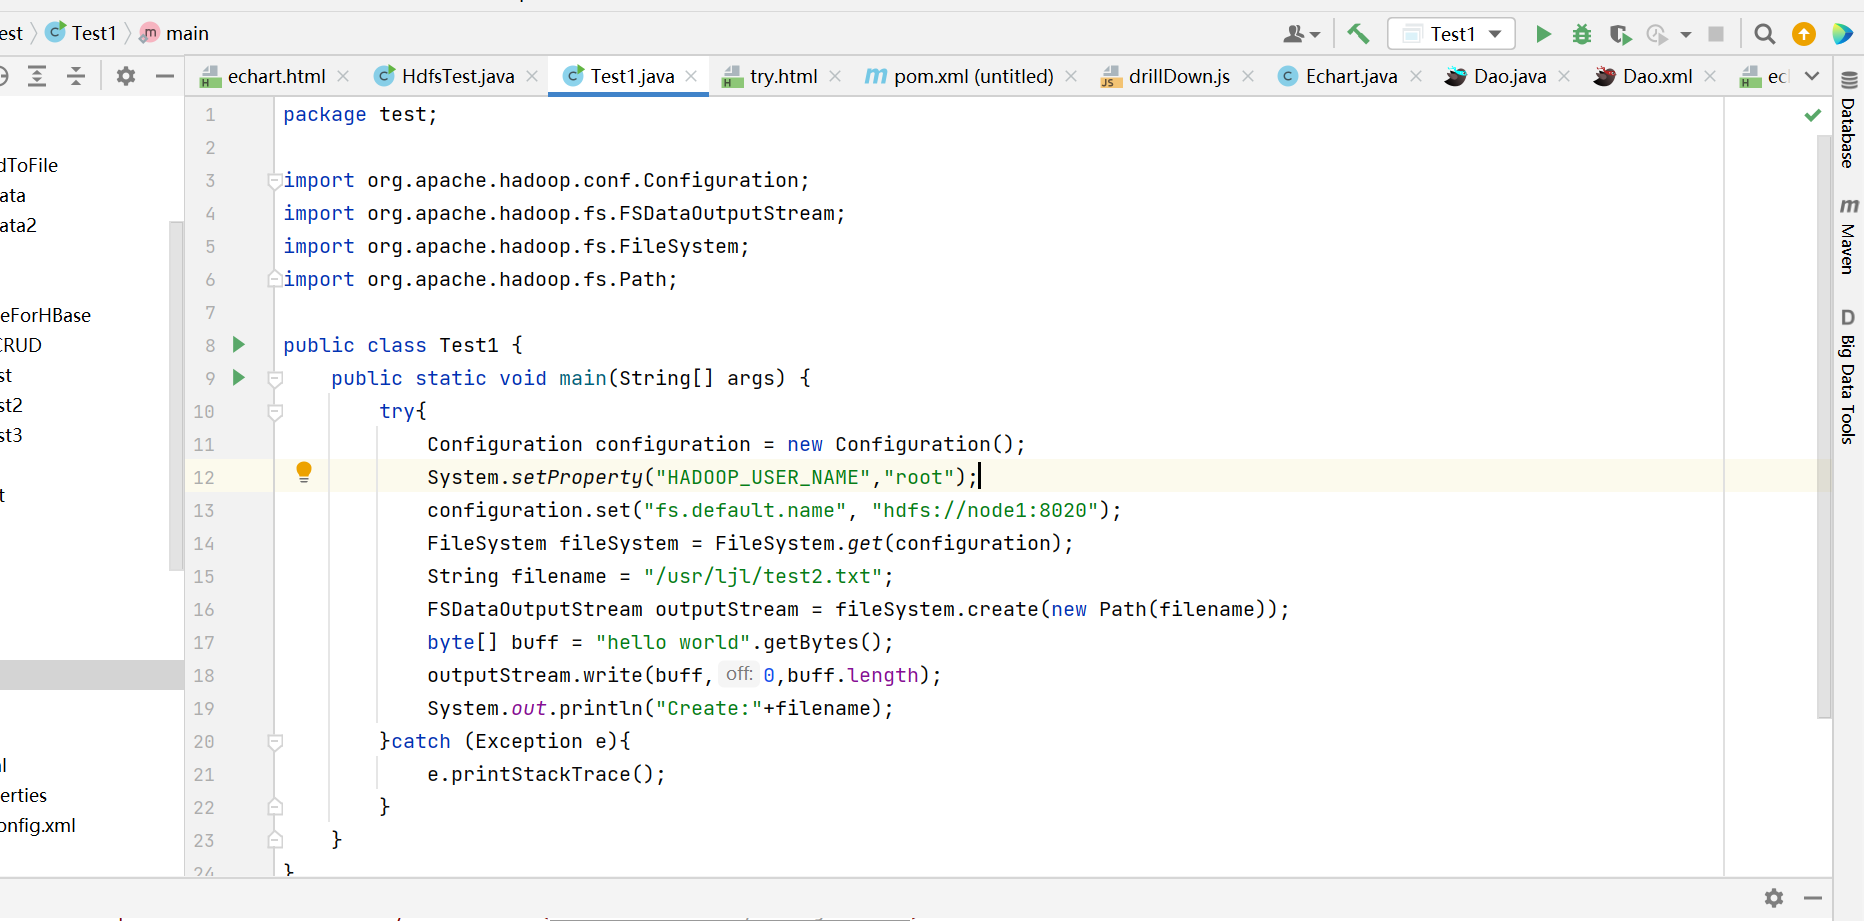The width and height of the screenshot is (1864, 921).
Task: Hide the project tool window
Action: pyautogui.click(x=165, y=76)
